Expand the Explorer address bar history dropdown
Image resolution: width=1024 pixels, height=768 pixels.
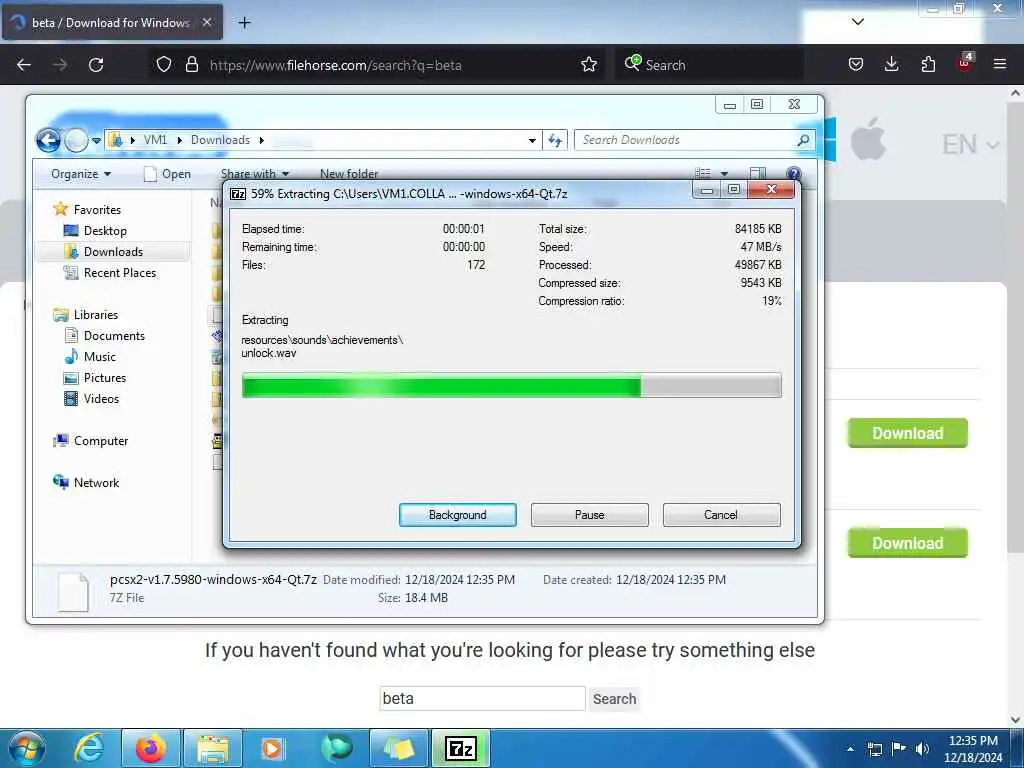[x=532, y=140]
